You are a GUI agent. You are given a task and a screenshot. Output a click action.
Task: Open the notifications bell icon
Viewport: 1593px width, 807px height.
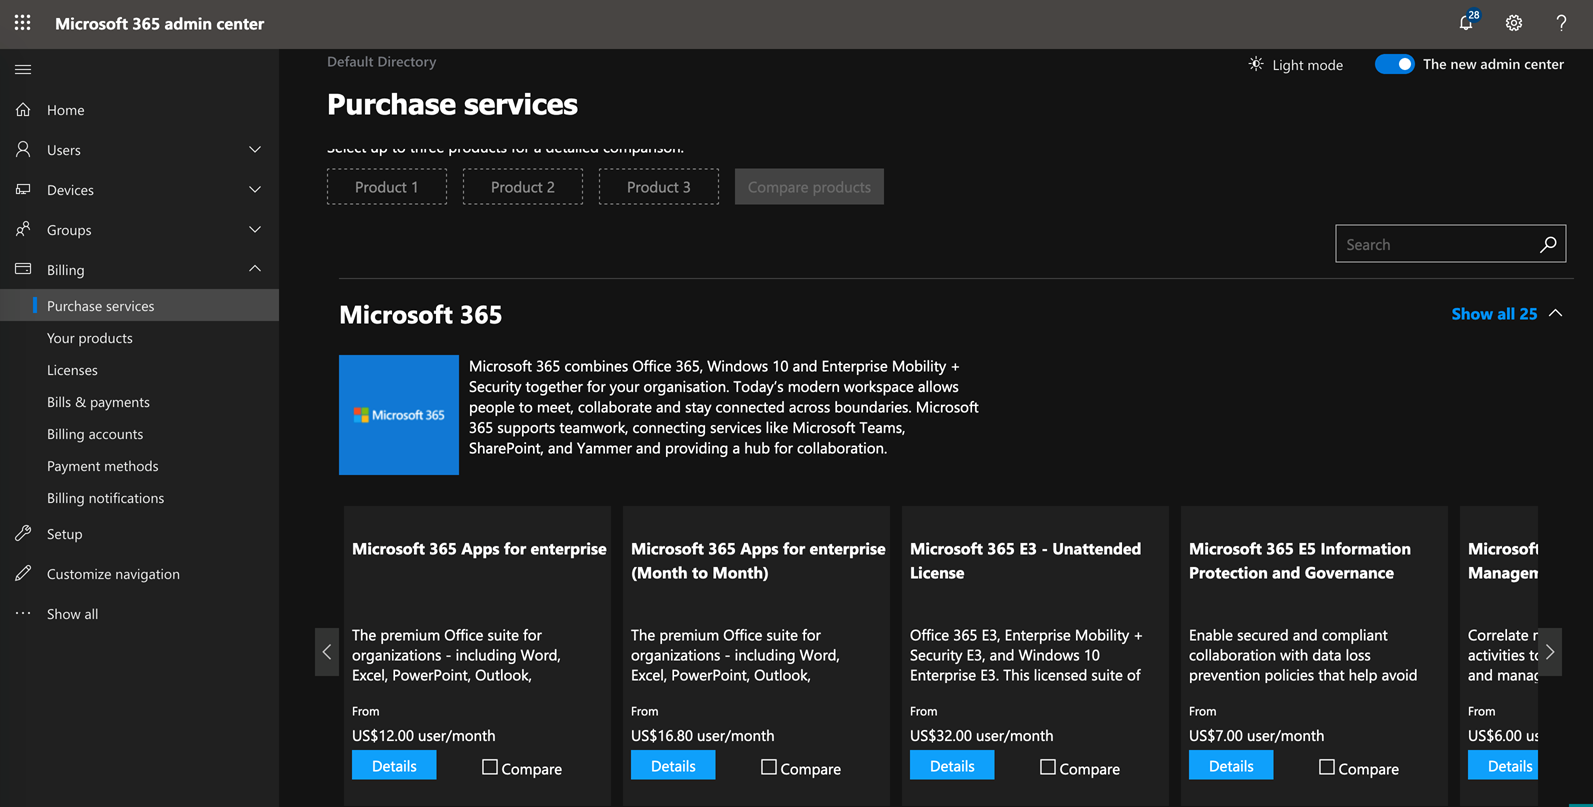pos(1466,23)
